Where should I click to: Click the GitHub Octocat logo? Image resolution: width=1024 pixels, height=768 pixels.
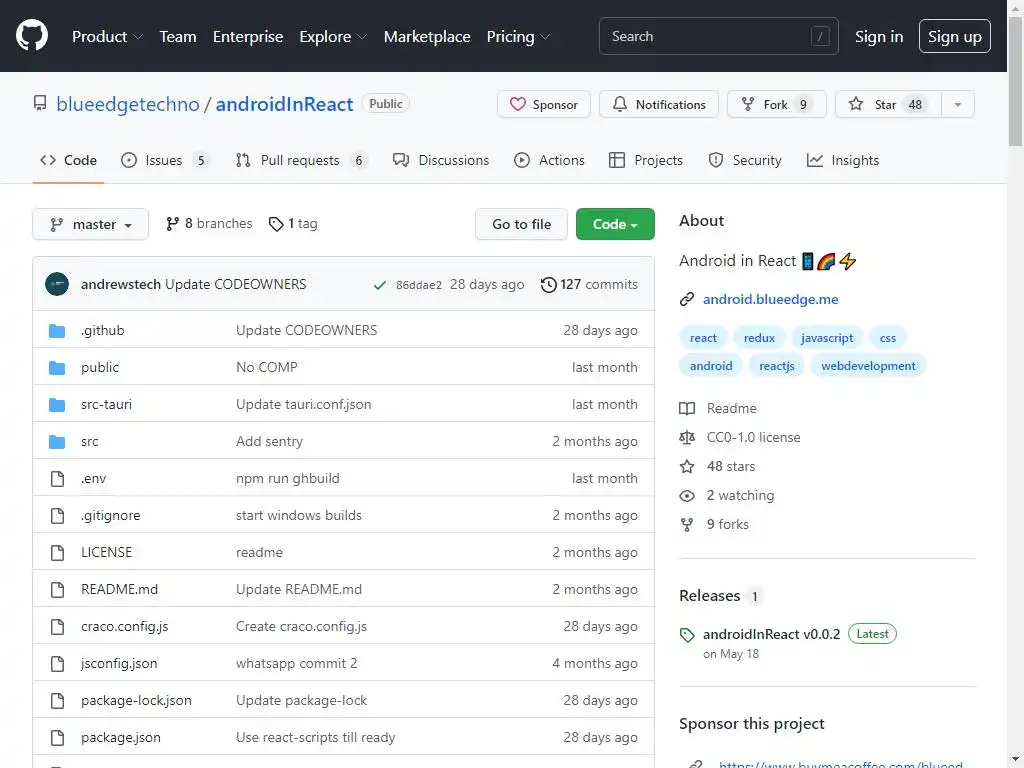(x=31, y=35)
